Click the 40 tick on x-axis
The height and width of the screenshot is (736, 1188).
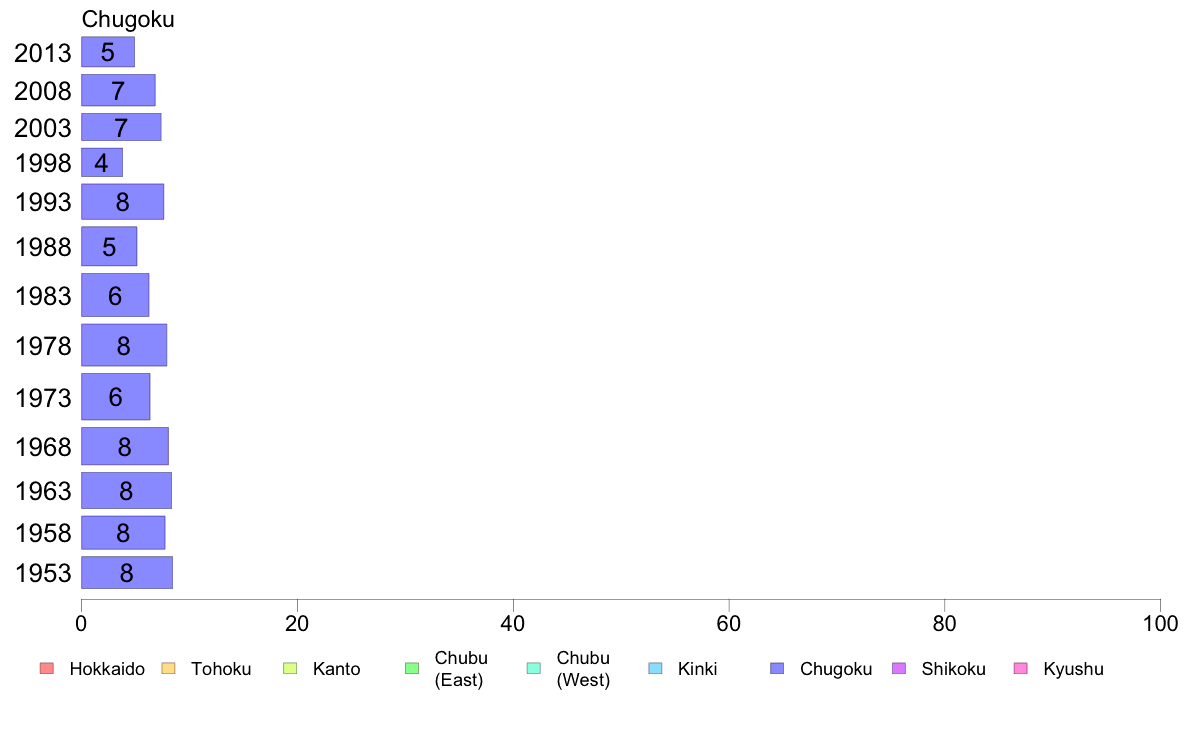(513, 624)
